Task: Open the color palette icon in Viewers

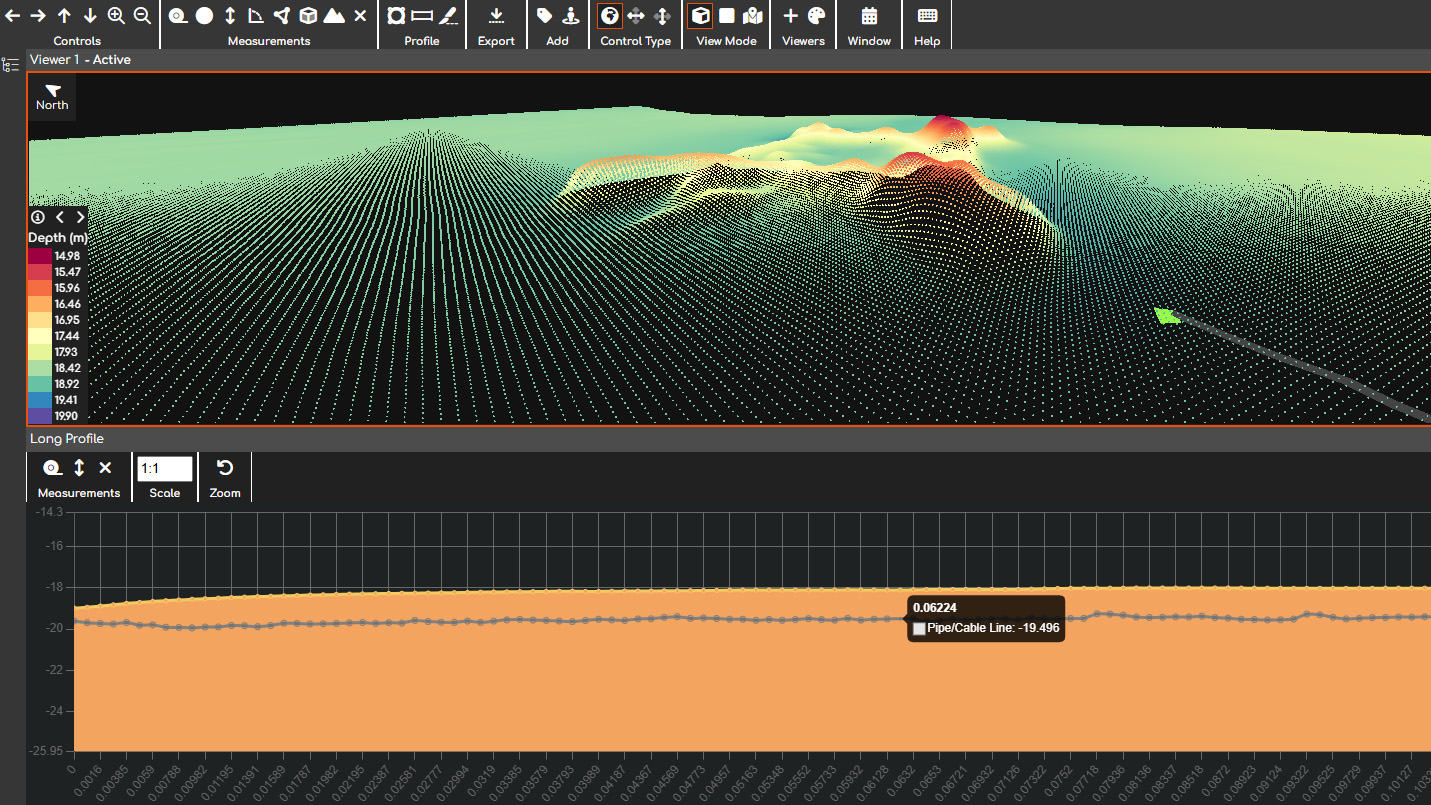Action: click(x=816, y=16)
